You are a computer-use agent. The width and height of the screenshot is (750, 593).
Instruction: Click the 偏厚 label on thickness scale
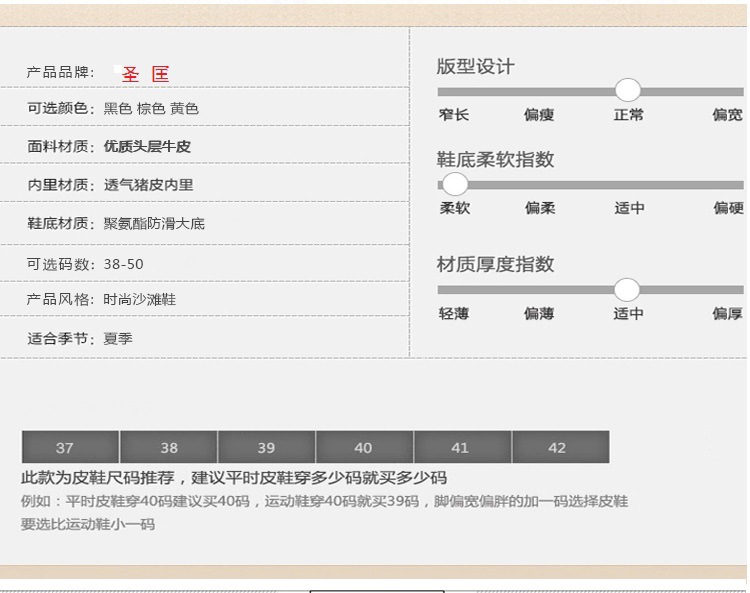tap(727, 314)
